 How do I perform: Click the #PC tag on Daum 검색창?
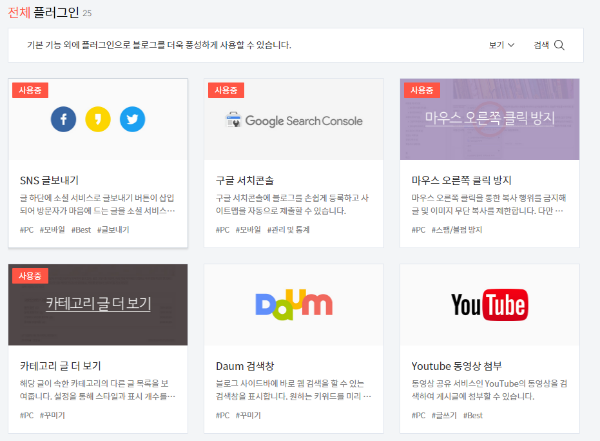coord(223,415)
